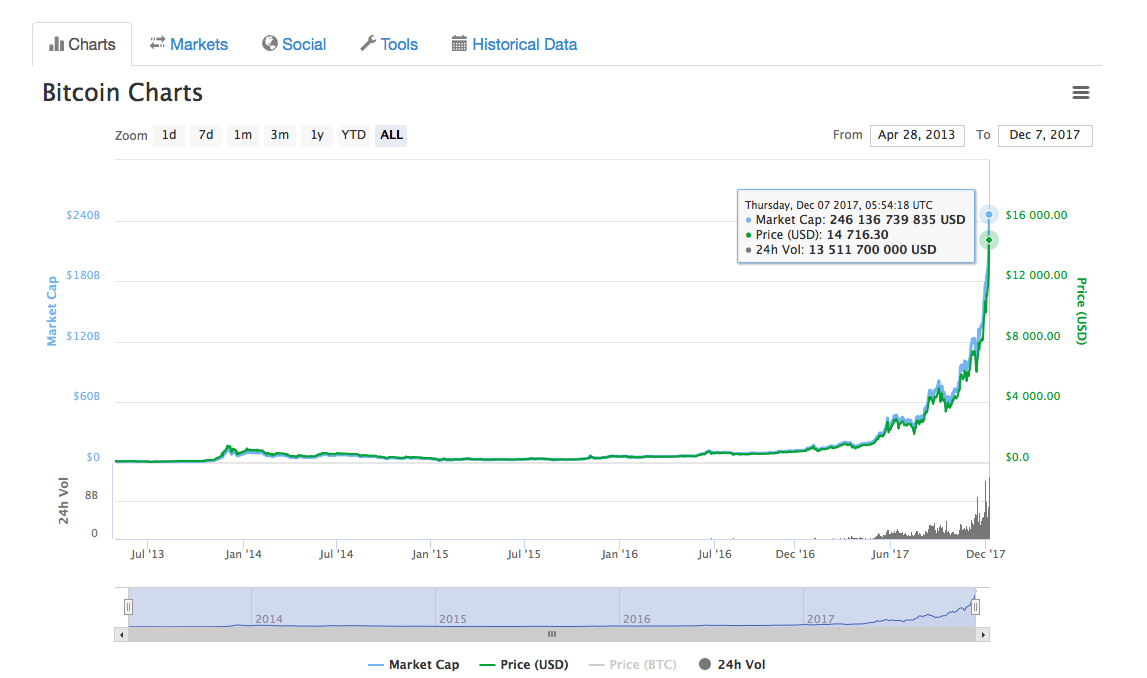Screen dimensions: 1147x678
Task: Click the $180B market cap axis label
Action: pyautogui.click(x=83, y=275)
